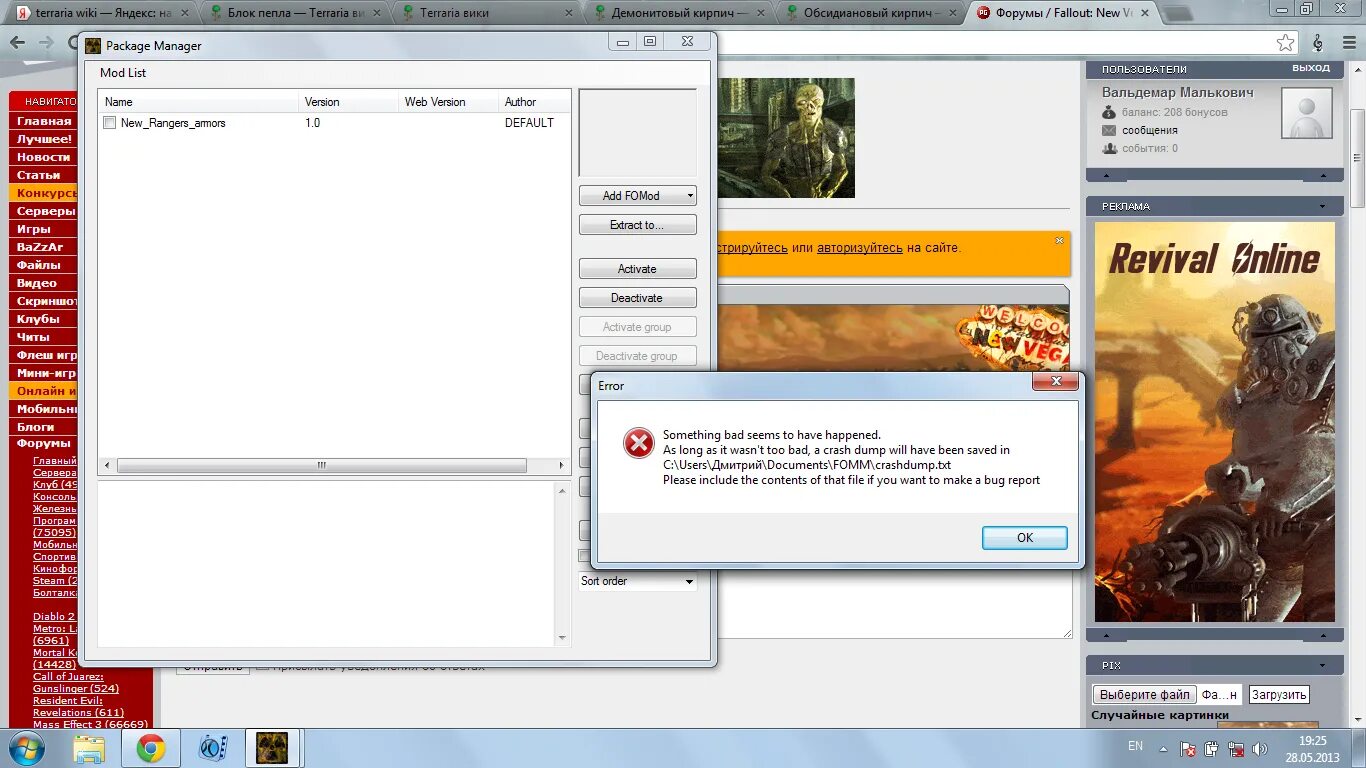Image resolution: width=1366 pixels, height=768 pixels.
Task: Click the disabled Activate group button
Action: 638,327
